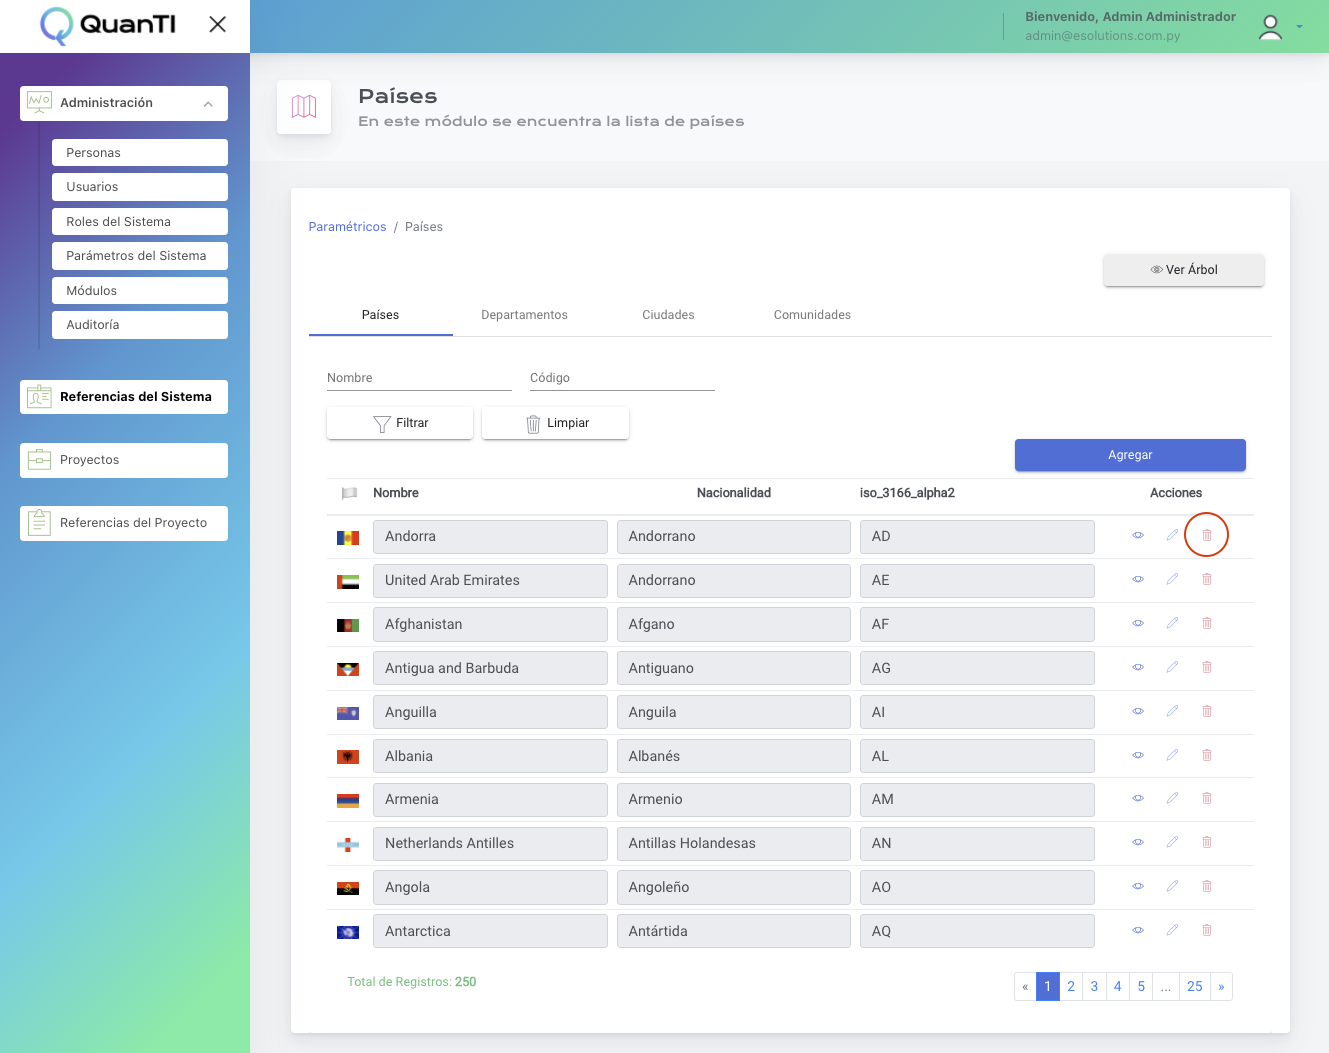View Albania row details
Image resolution: width=1329 pixels, height=1053 pixels.
[x=1138, y=756]
